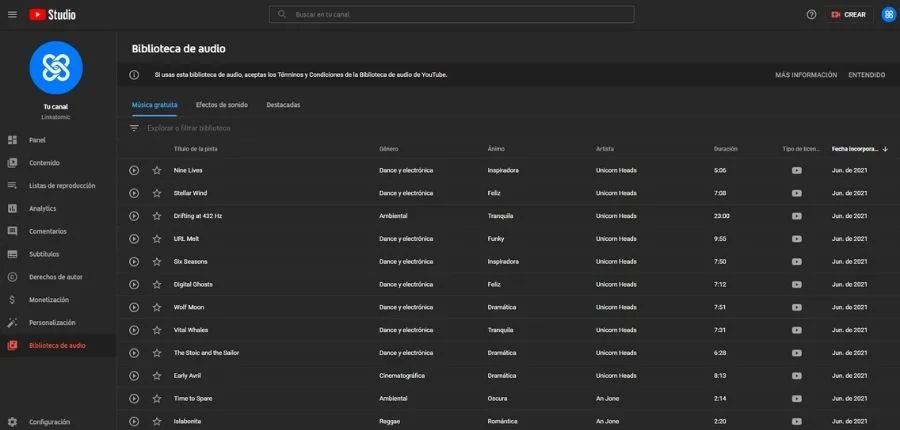Sort by Fecha incorporación column arrow
Viewport: 900px width, 430px height.
tap(885, 149)
